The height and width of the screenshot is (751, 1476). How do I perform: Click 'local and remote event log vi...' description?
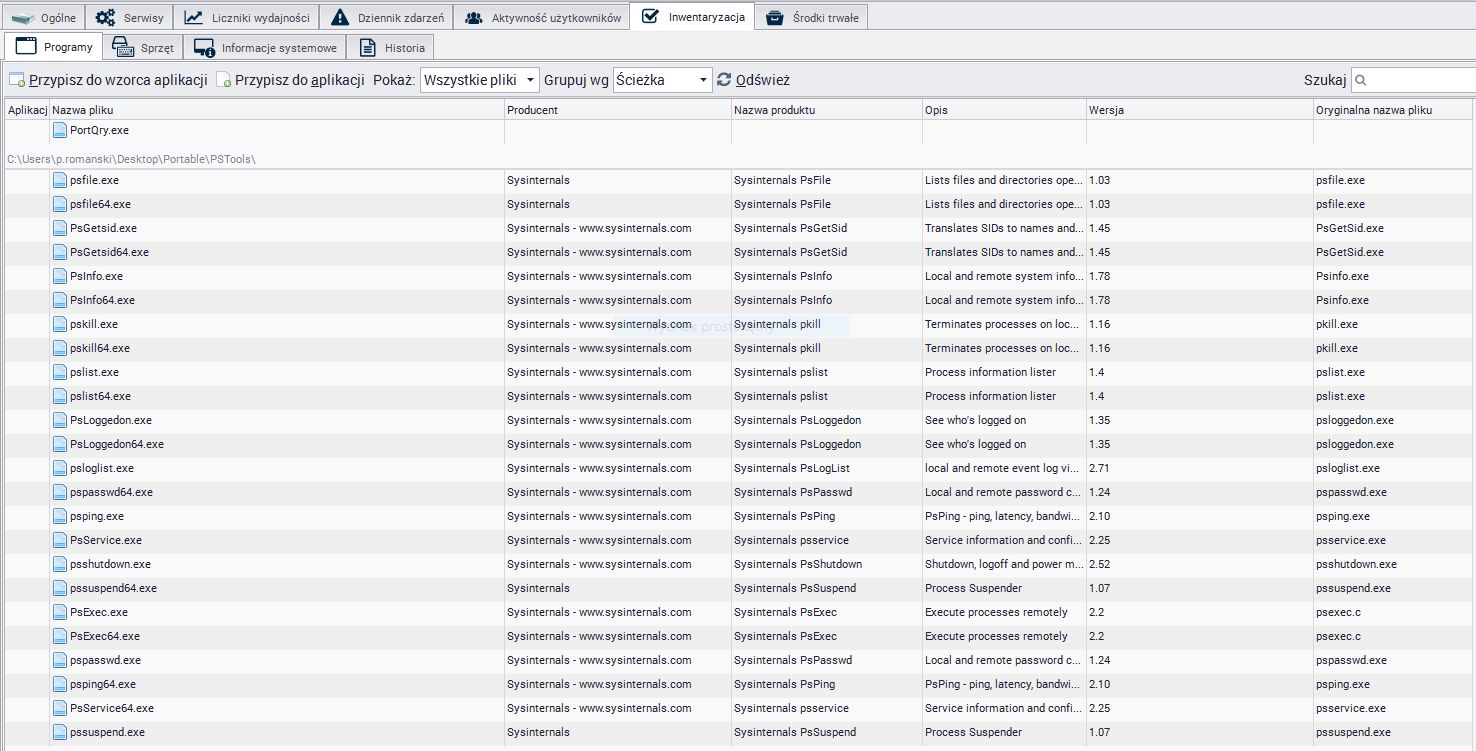pyautogui.click(x=1003, y=469)
